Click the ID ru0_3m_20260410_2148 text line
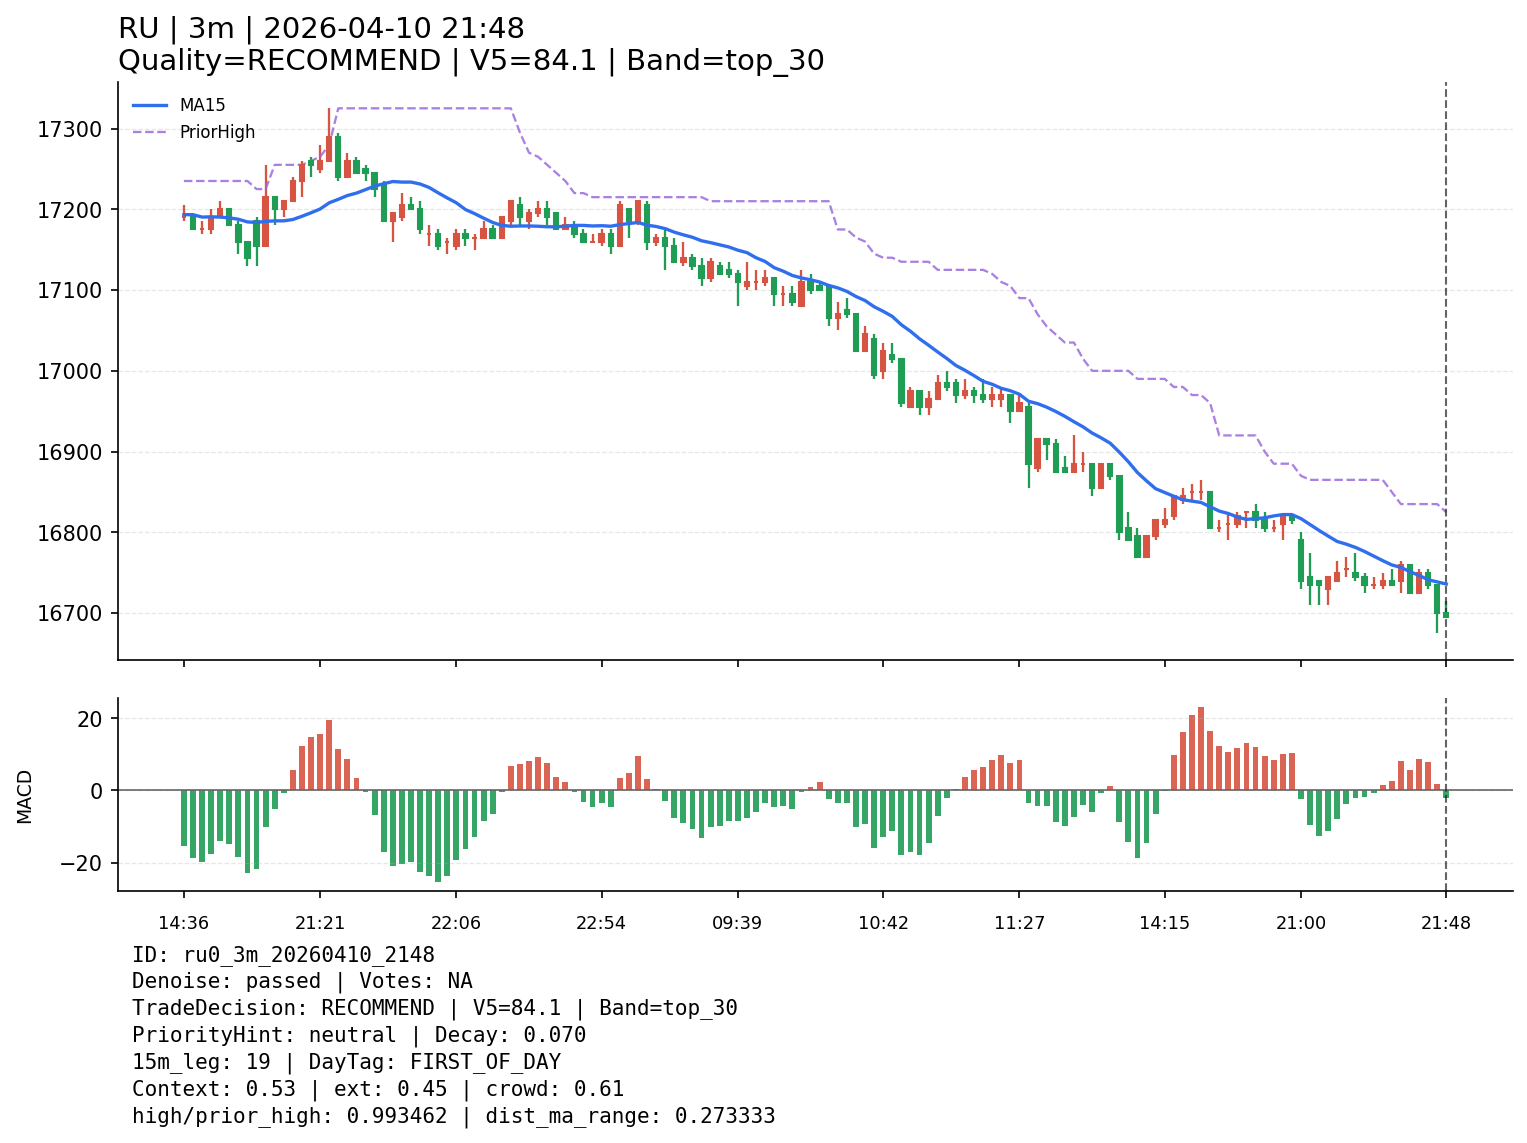 click(x=283, y=955)
